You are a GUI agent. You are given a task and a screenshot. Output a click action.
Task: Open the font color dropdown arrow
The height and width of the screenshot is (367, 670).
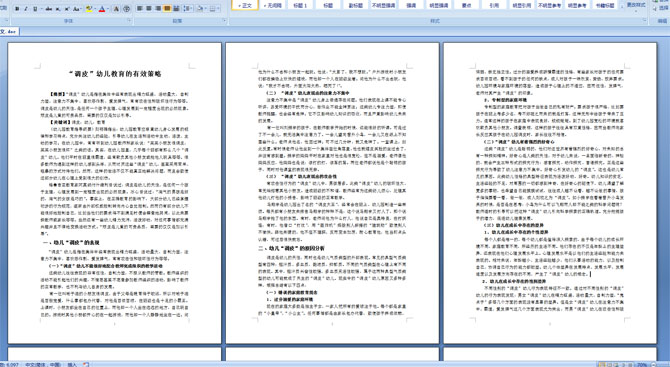tap(108, 9)
